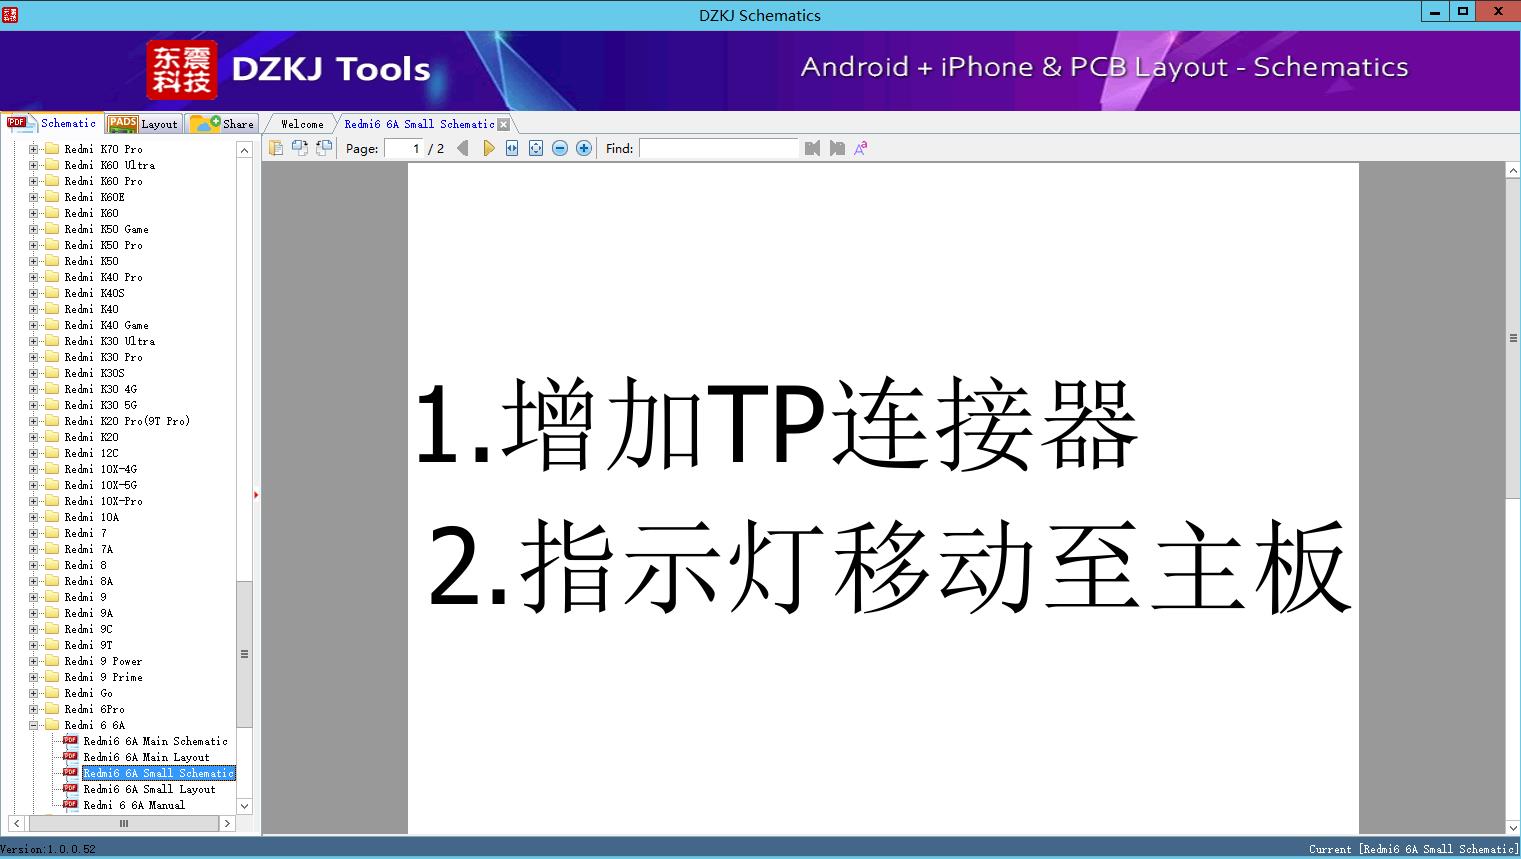Expand the Redmi 10X-Pro folder
The width and height of the screenshot is (1521, 859).
[x=33, y=501]
